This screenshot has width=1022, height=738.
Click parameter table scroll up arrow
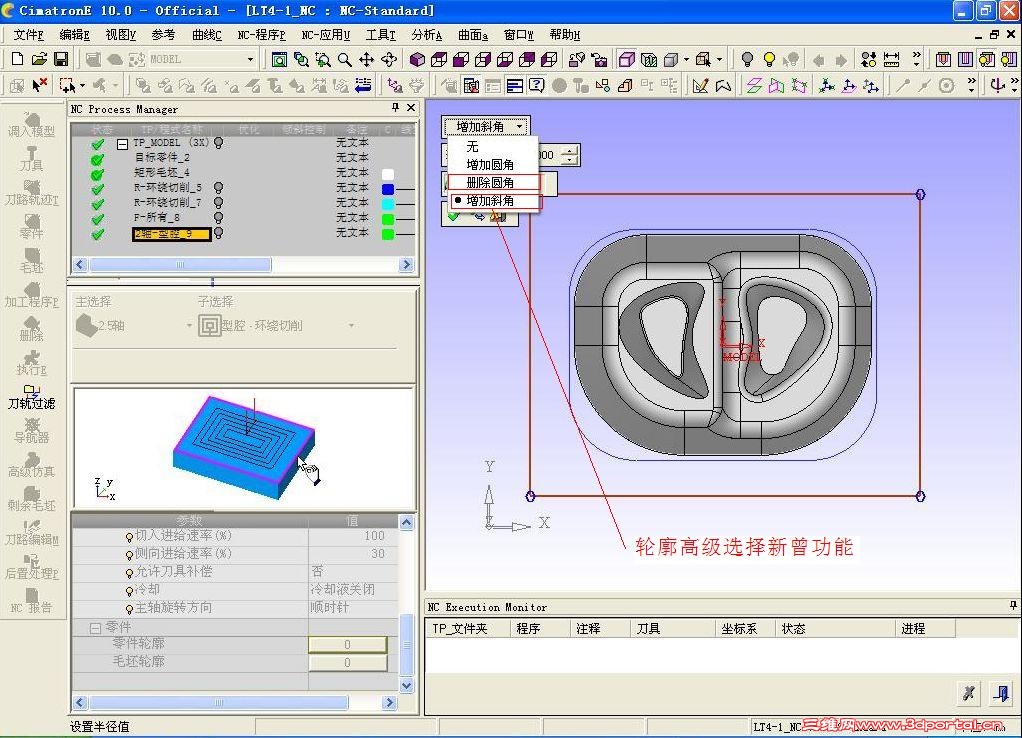coord(406,522)
